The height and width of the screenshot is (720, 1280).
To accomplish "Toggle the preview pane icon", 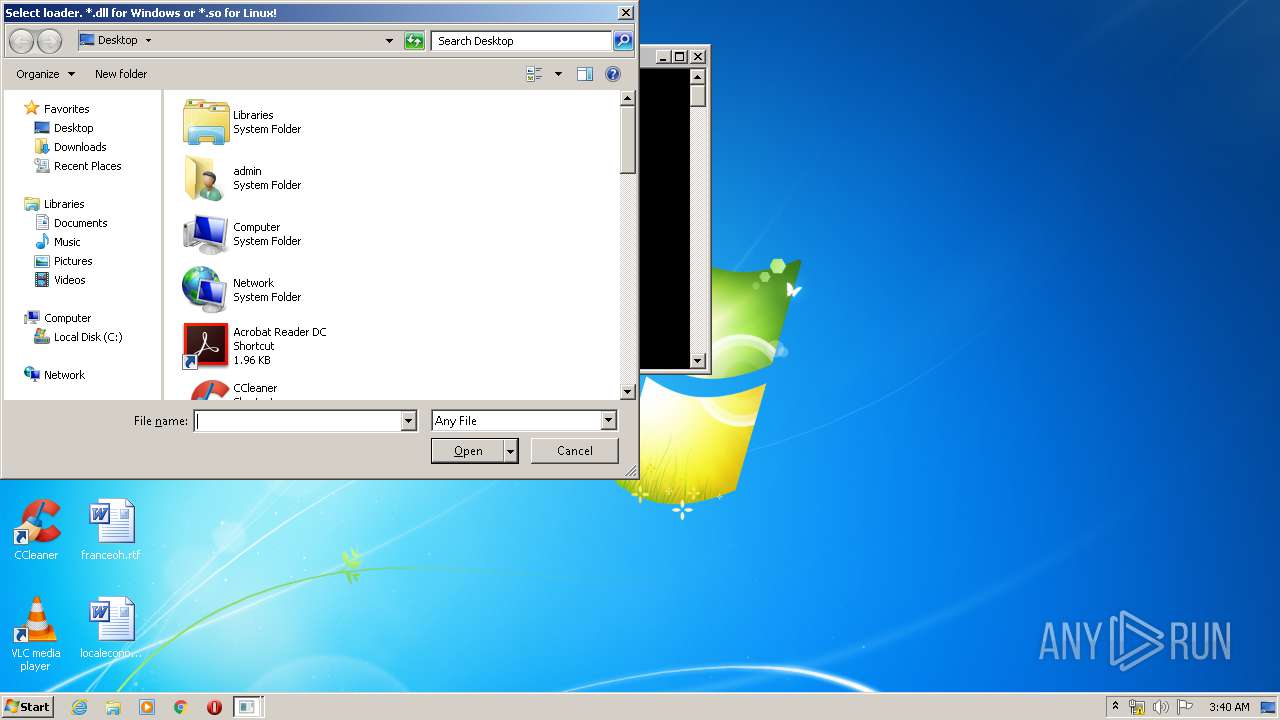I will 585,74.
